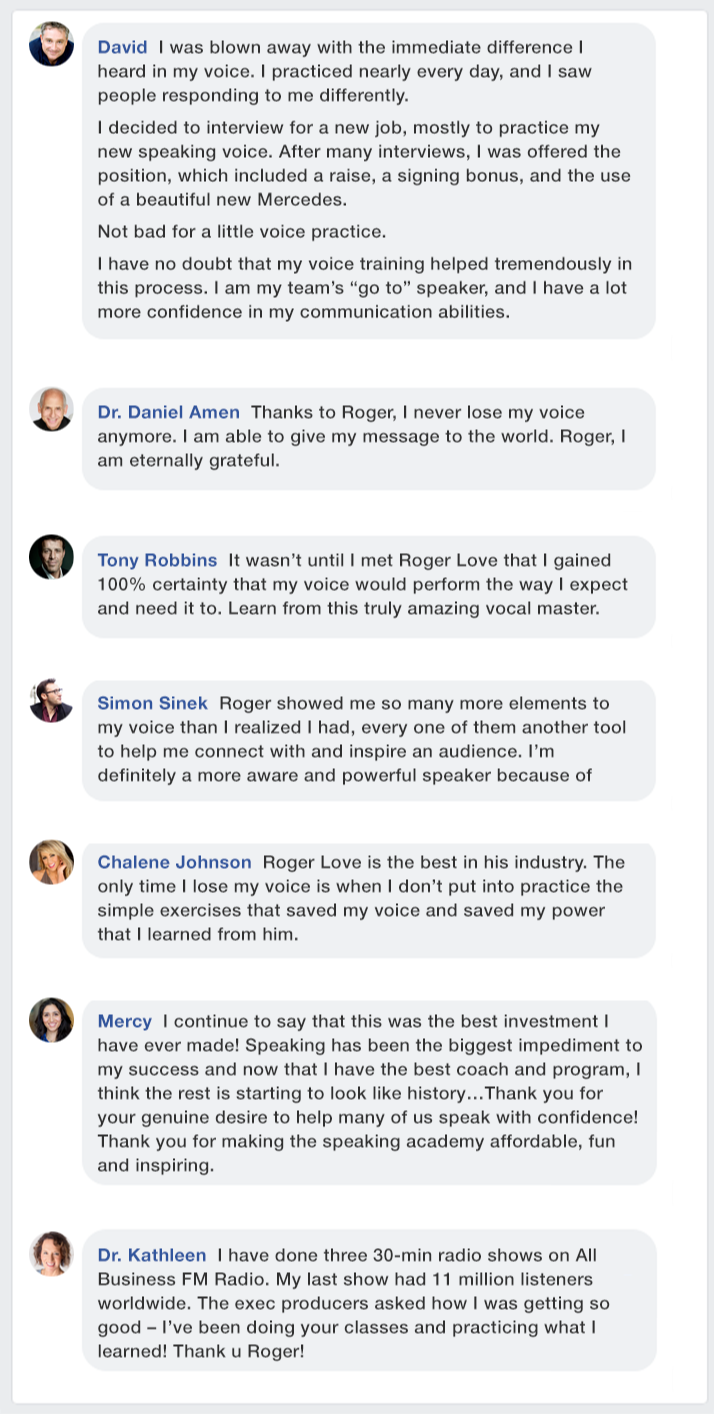Click the Simon Sinek name link

tap(153, 703)
